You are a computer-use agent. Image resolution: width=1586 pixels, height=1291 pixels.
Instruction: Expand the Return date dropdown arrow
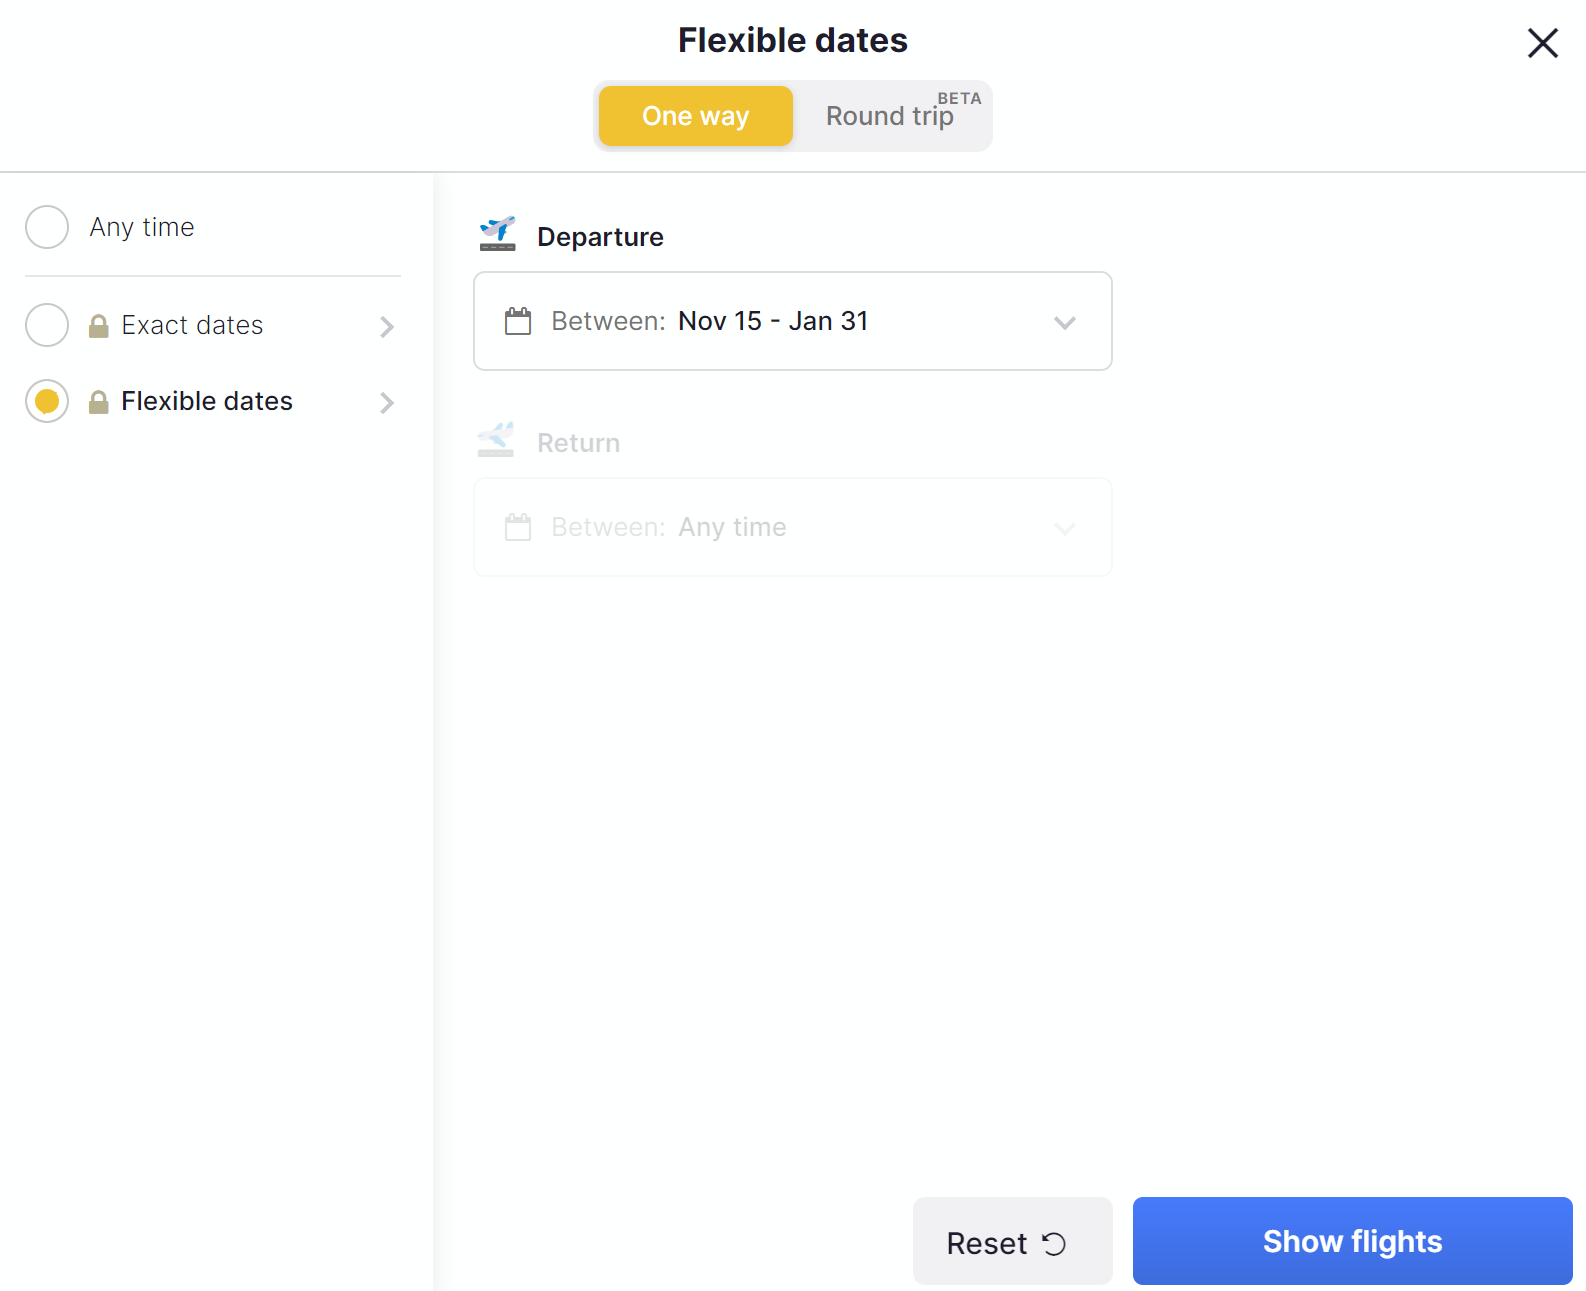pyautogui.click(x=1064, y=528)
